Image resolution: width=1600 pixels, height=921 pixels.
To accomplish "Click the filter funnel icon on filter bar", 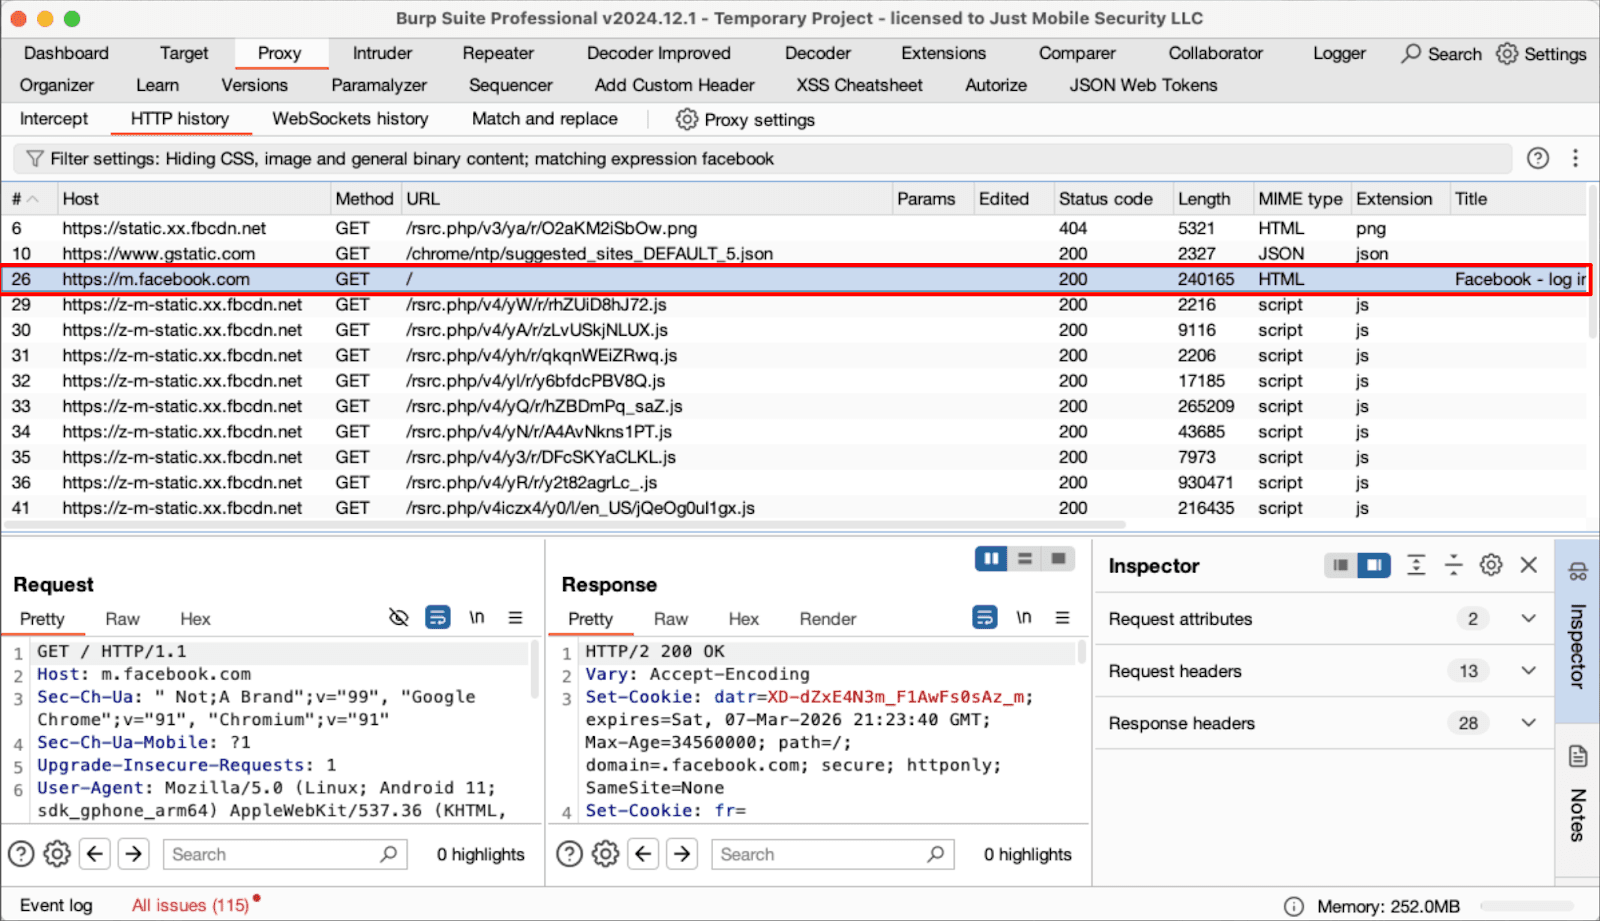I will click(x=35, y=158).
